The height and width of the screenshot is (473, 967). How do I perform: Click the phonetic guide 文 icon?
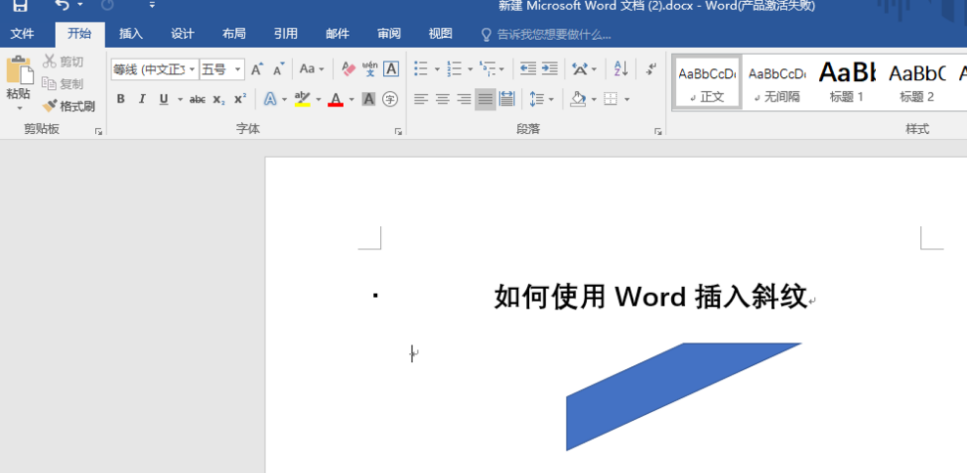tap(370, 69)
